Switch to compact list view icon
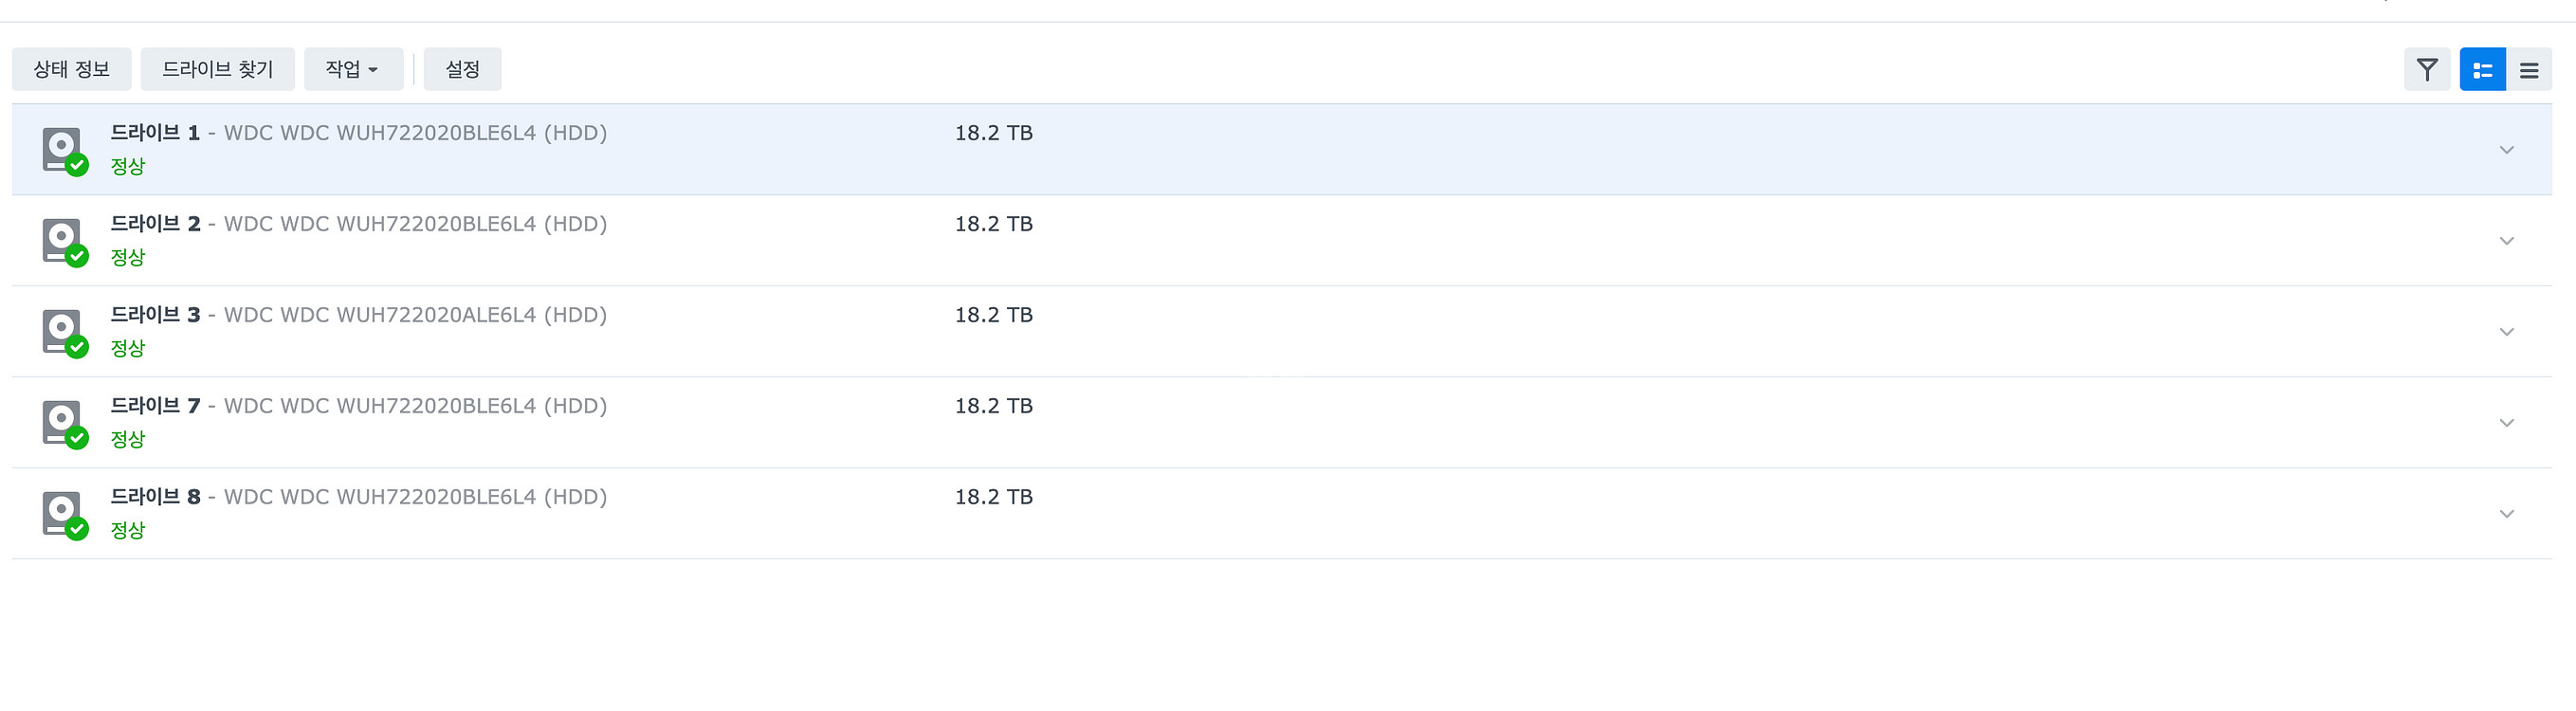This screenshot has width=2576, height=711. point(2529,69)
